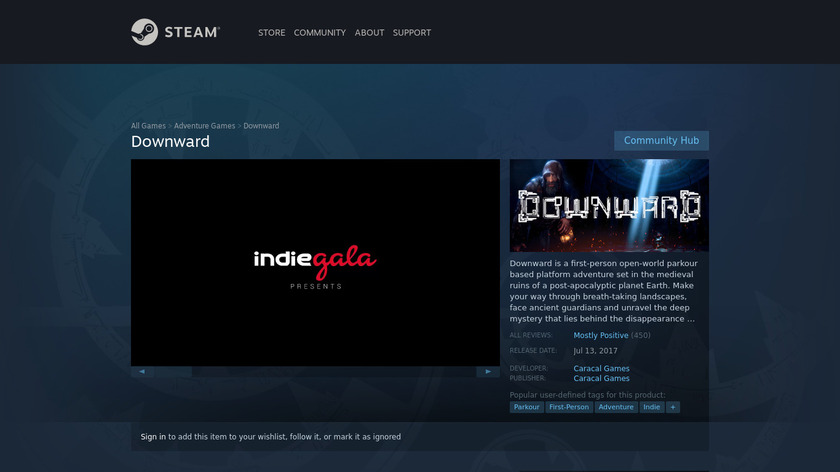Screen dimensions: 840x472
Task: Click the Downward breadcrumb link
Action: click(261, 126)
